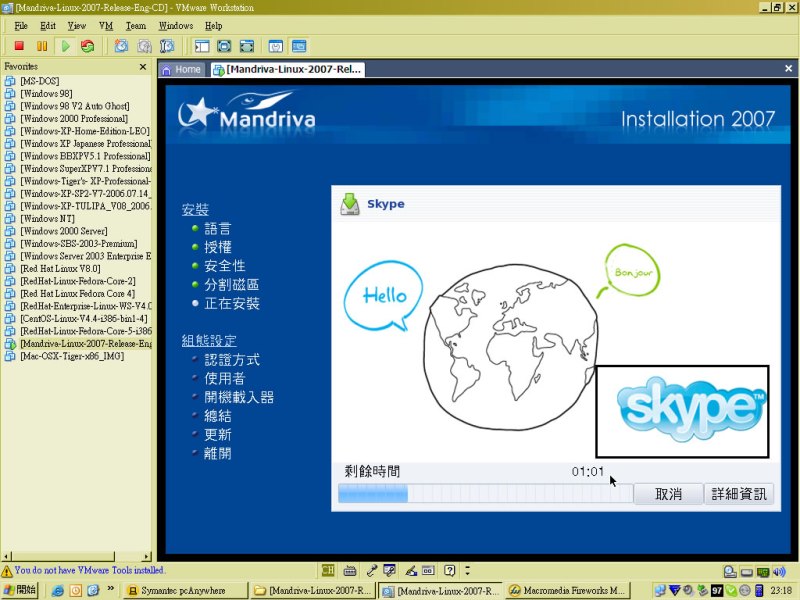The height and width of the screenshot is (600, 800).
Task: Open the VM menu
Action: tap(106, 26)
